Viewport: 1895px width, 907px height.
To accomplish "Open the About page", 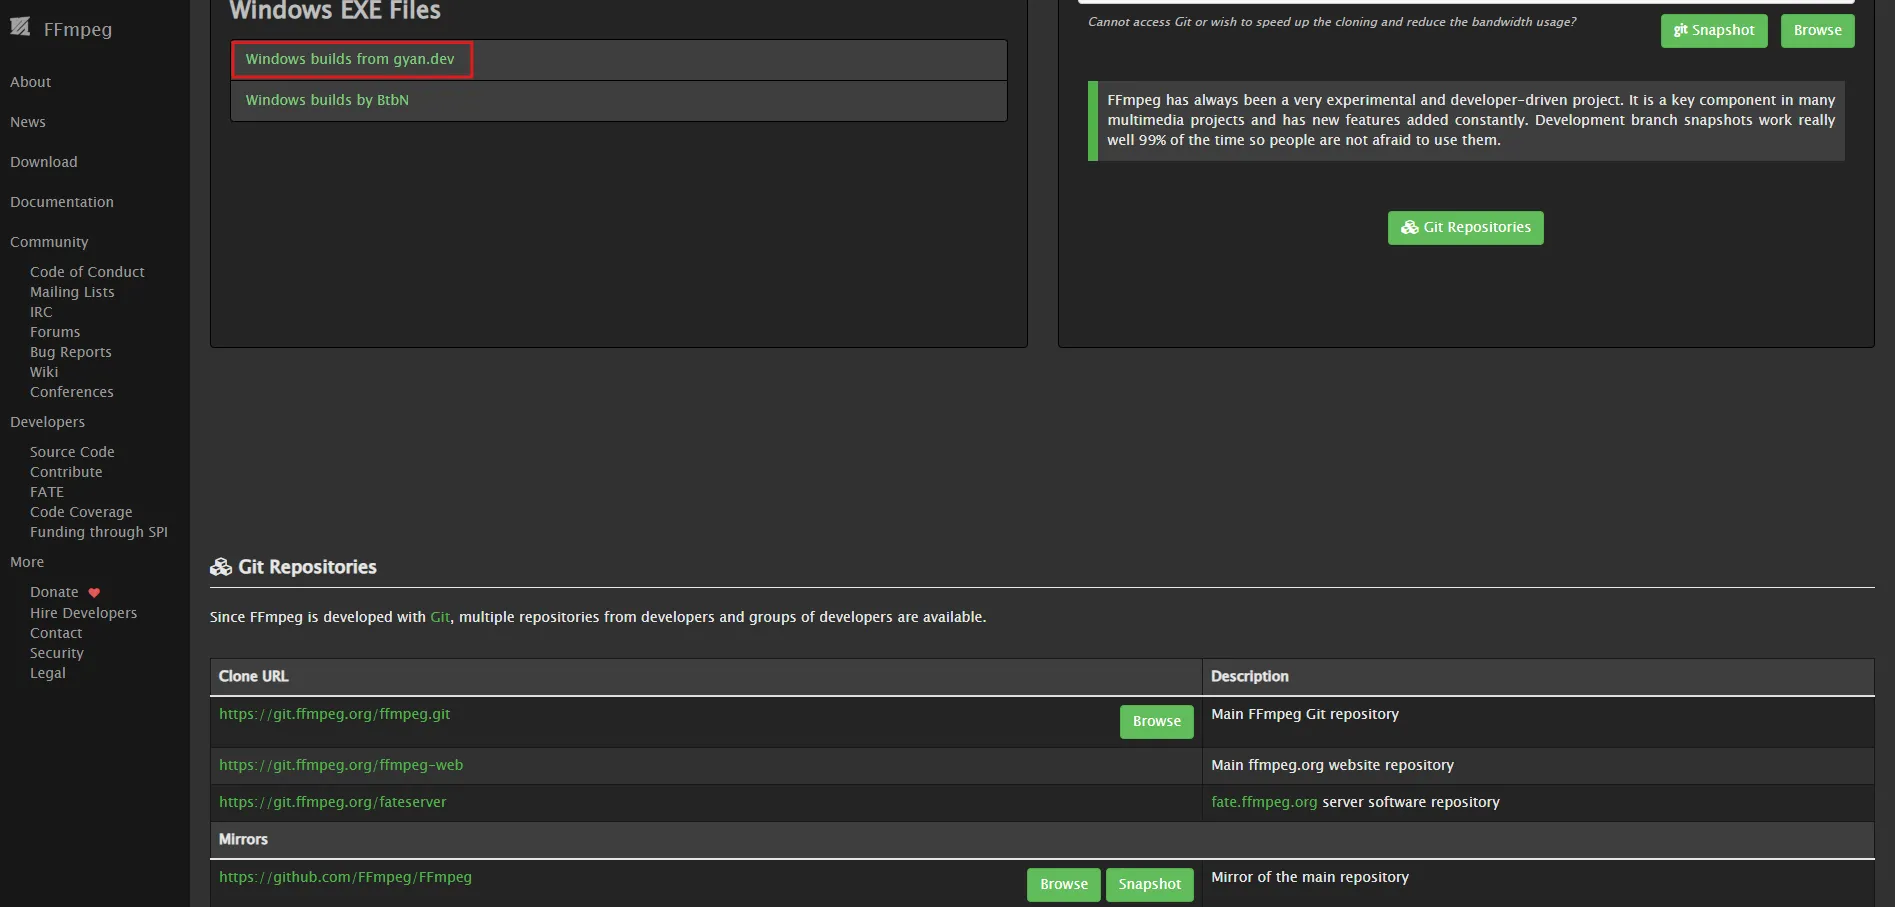I will (30, 82).
